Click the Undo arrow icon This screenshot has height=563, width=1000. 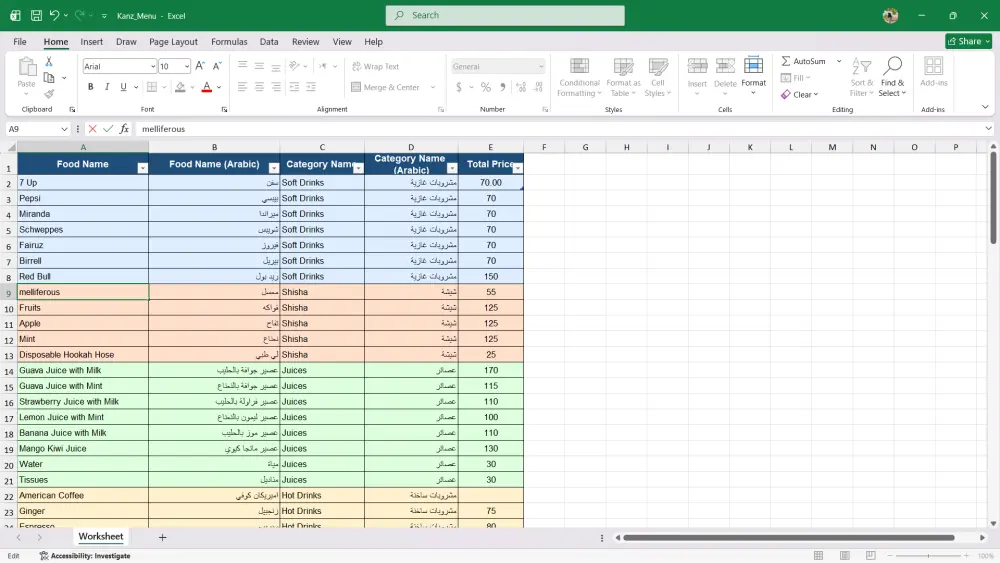point(54,15)
